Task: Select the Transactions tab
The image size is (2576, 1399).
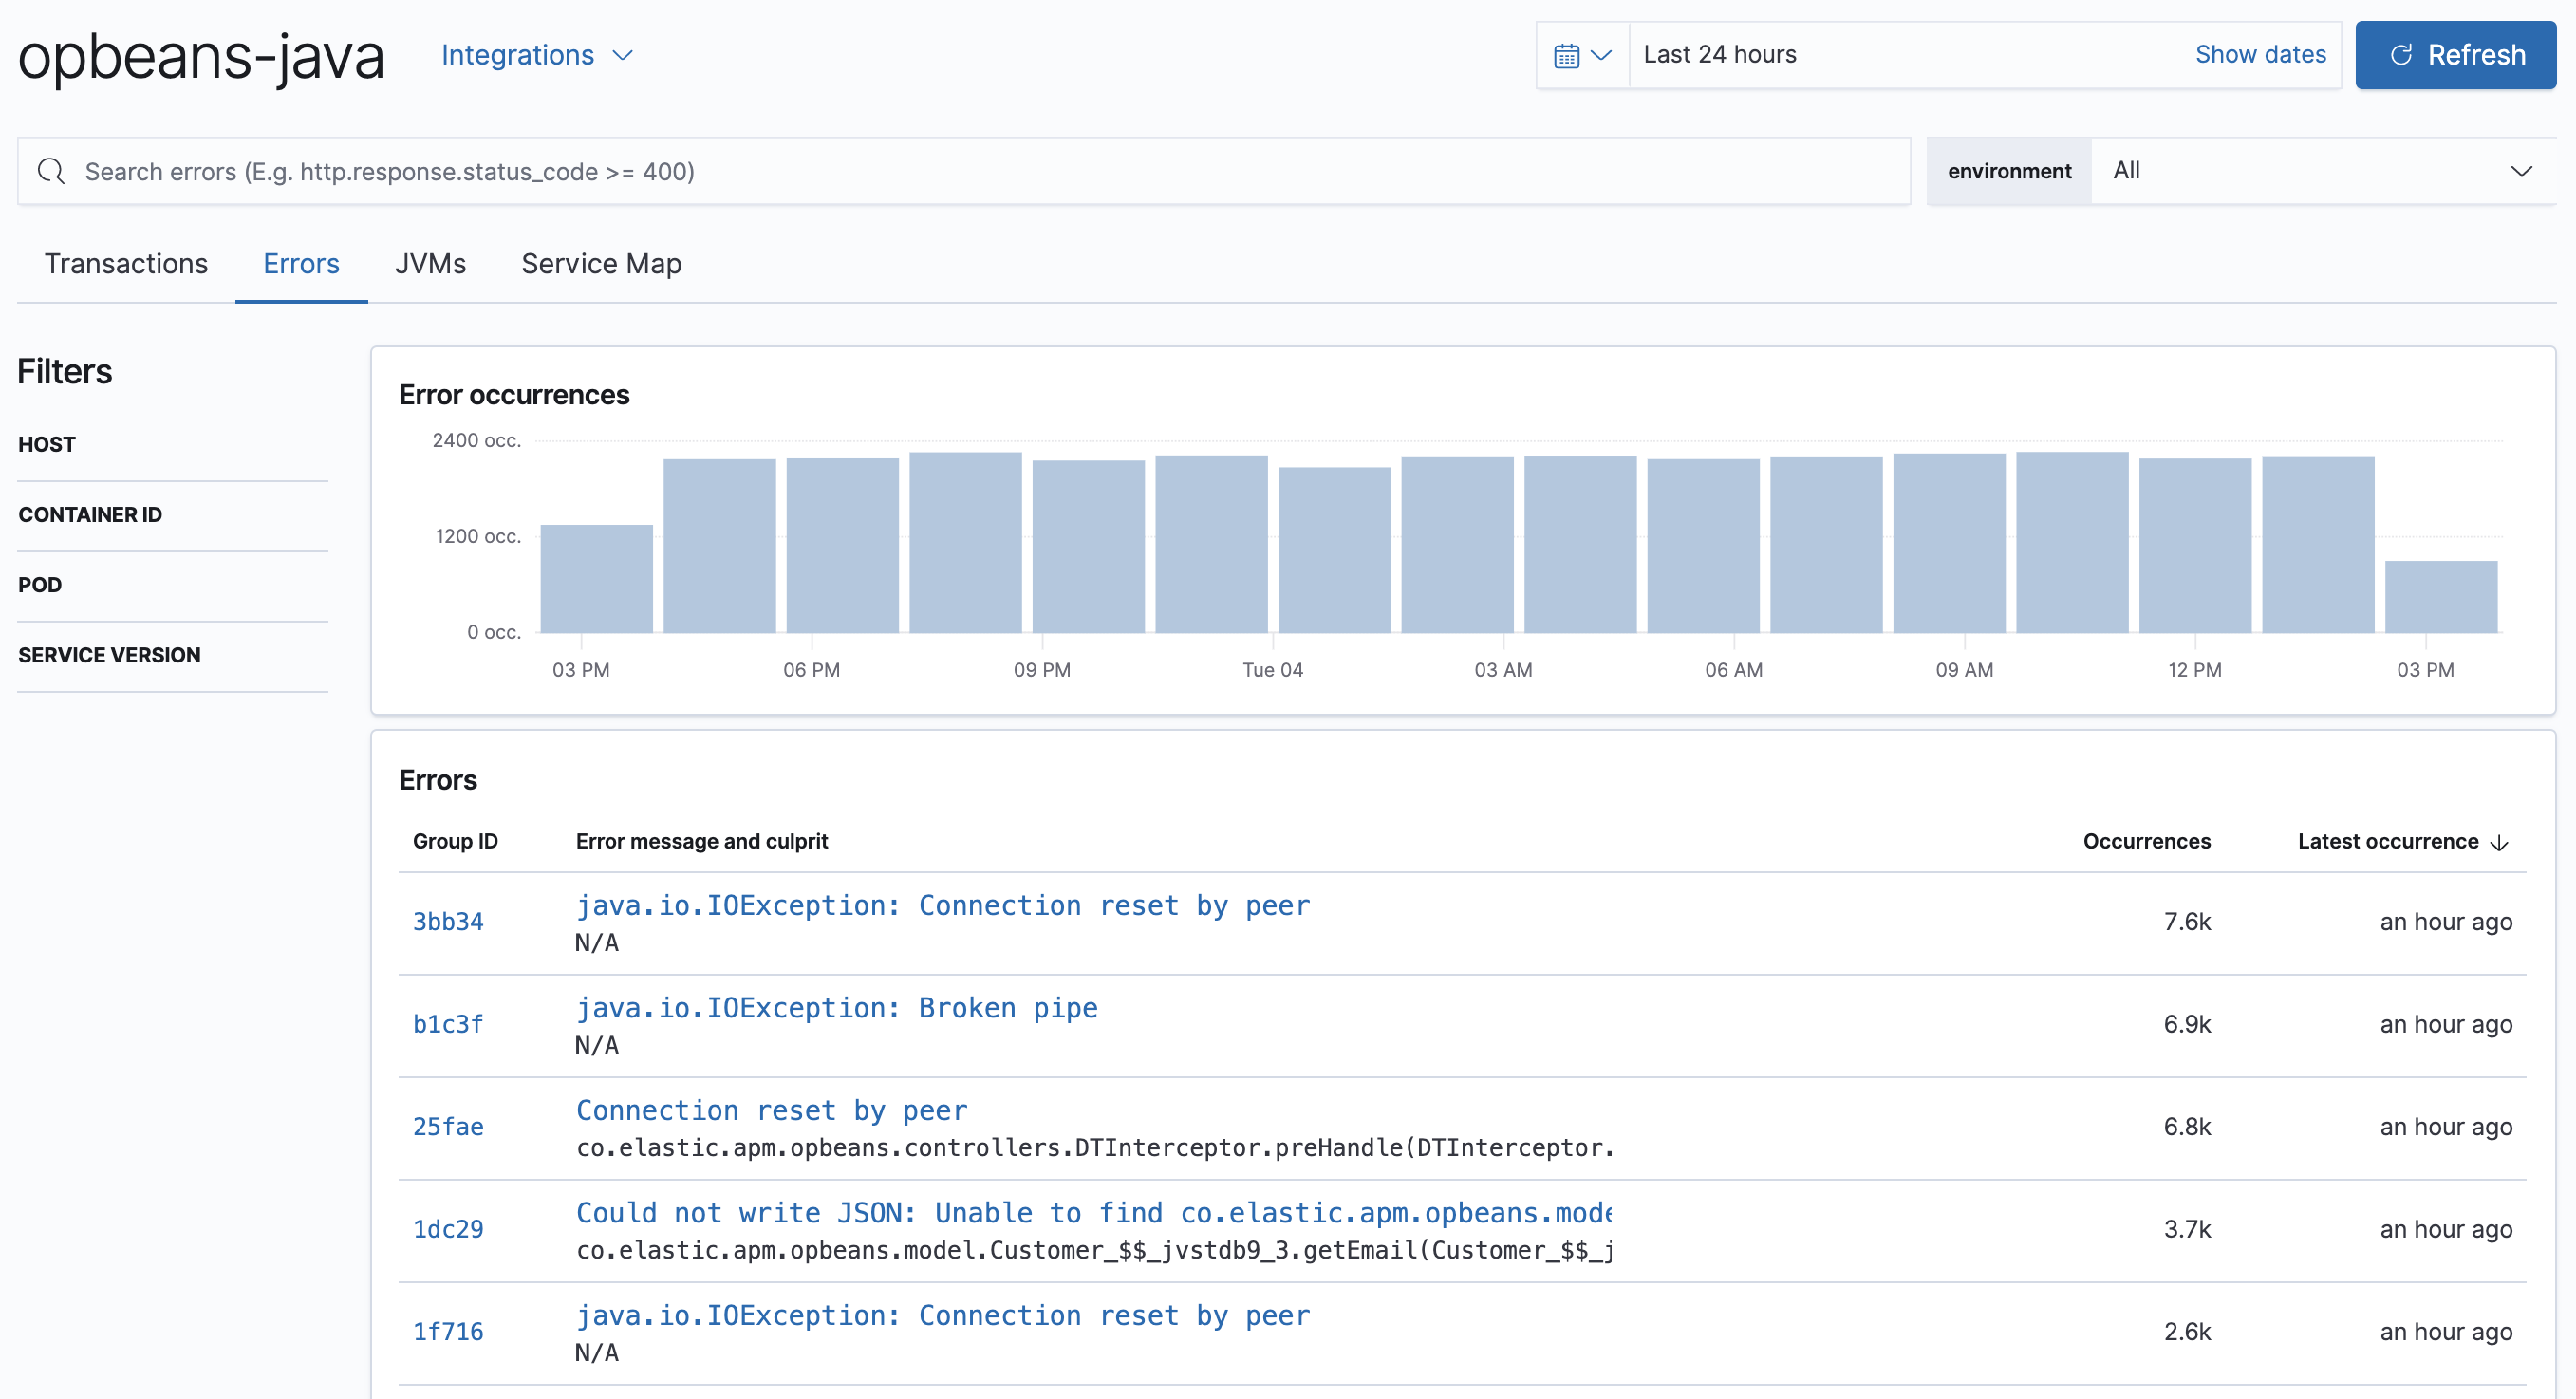Action: [127, 264]
